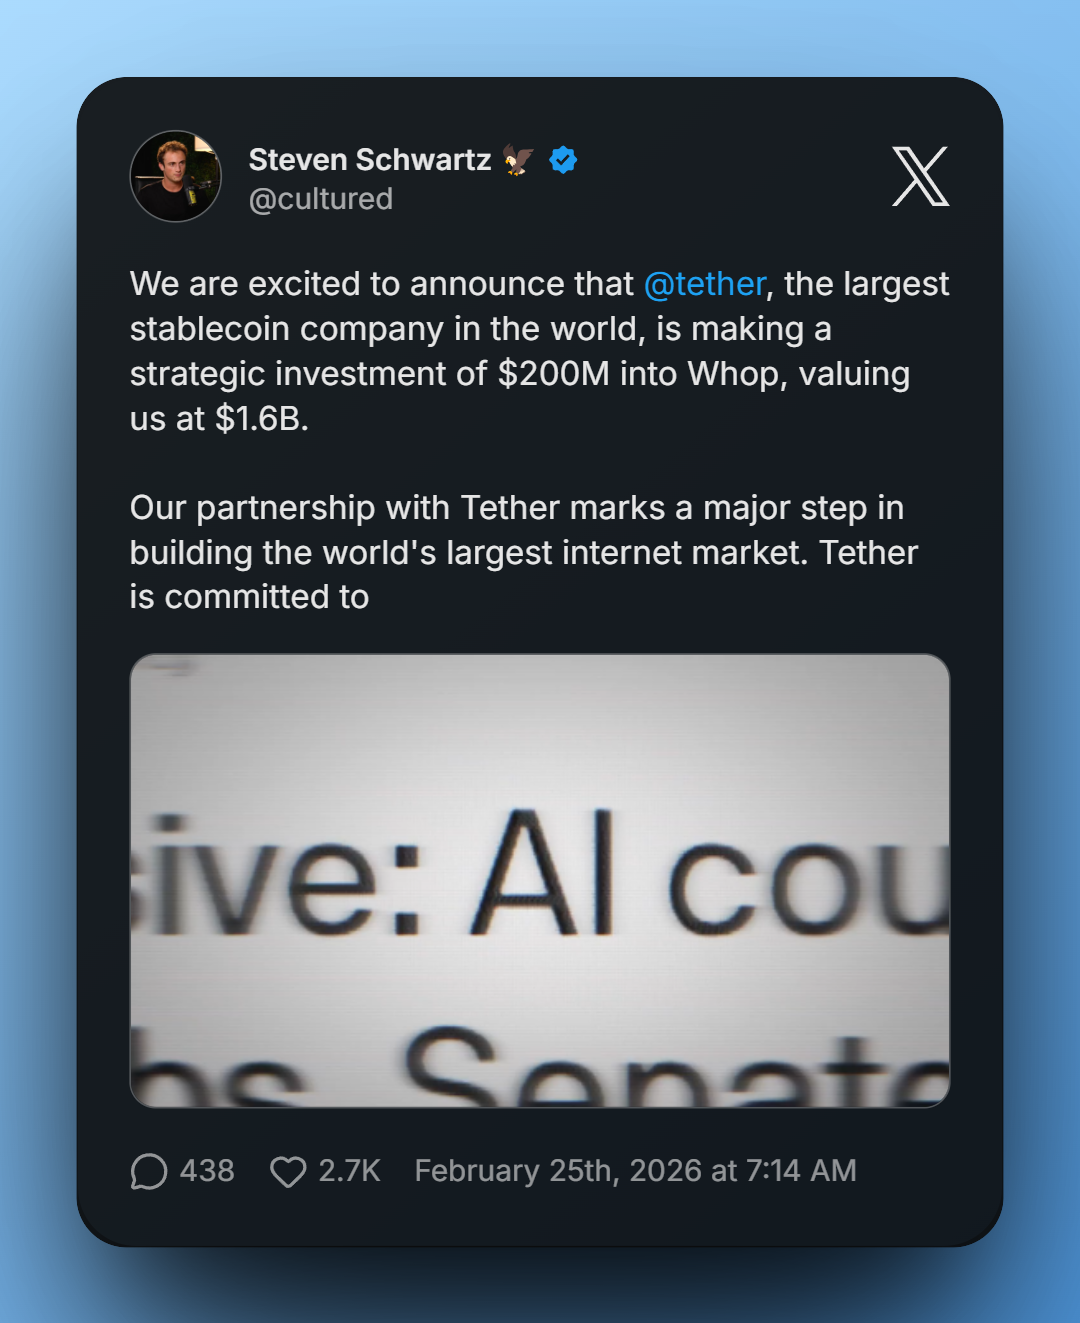Click the "$1.6B" valuation text

click(261, 418)
